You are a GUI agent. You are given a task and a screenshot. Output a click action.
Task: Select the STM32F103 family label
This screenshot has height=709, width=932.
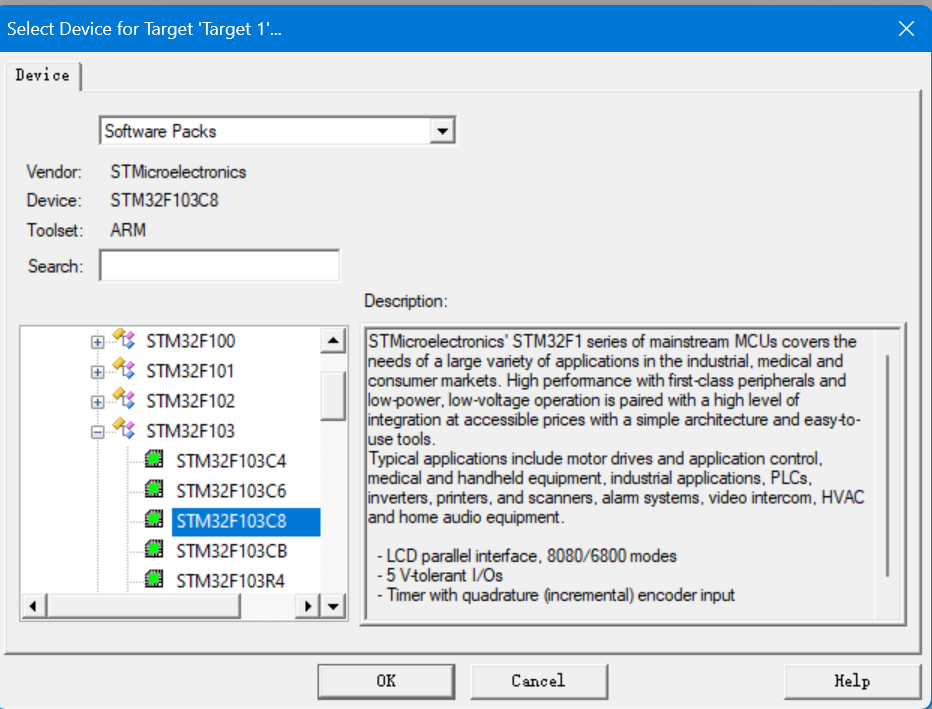pos(191,431)
